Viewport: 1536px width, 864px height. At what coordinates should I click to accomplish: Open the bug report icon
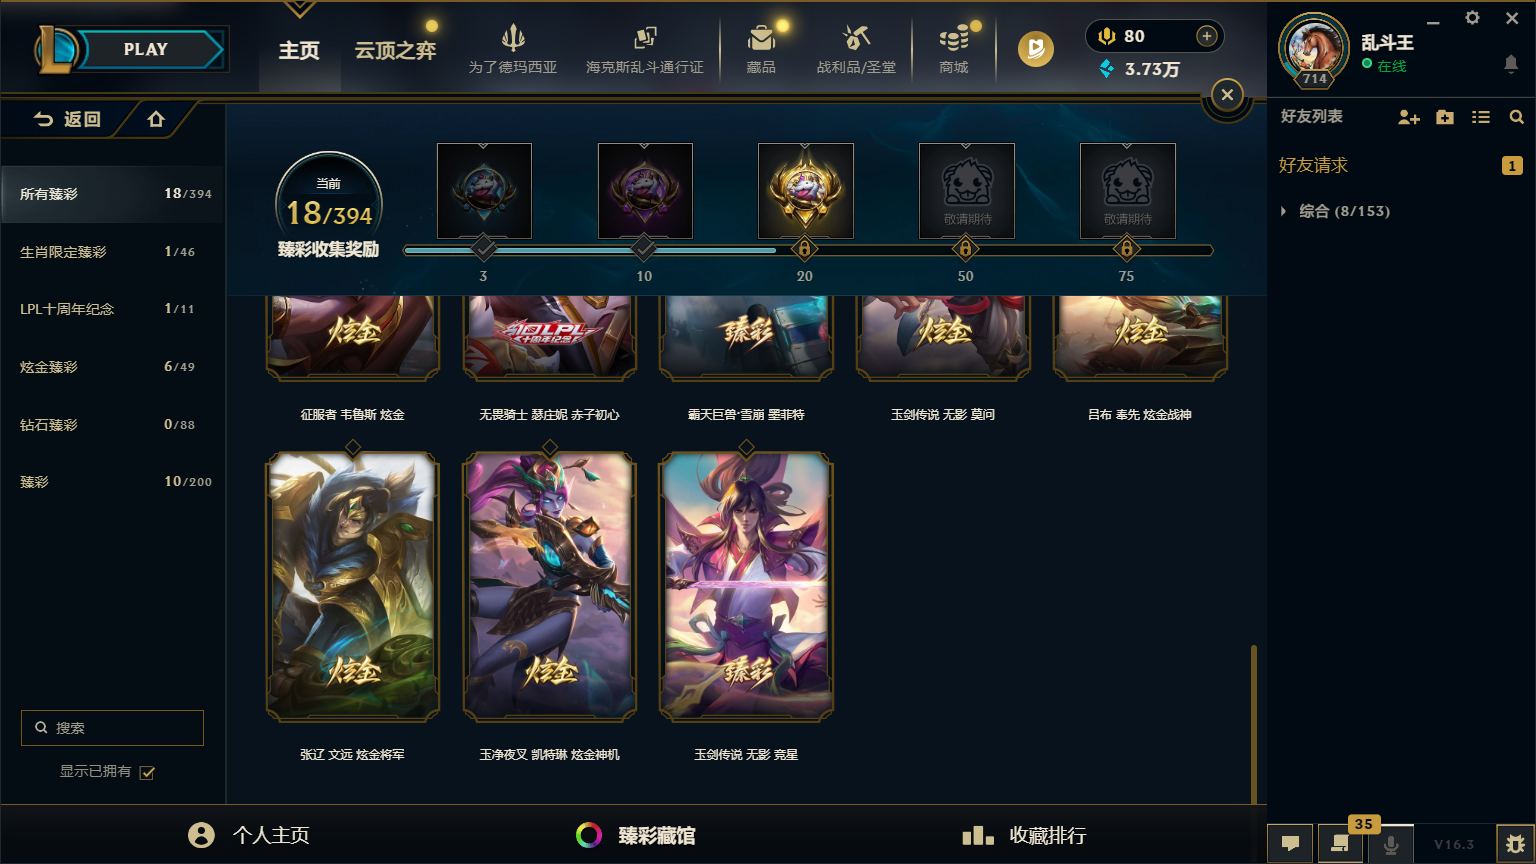(1515, 844)
